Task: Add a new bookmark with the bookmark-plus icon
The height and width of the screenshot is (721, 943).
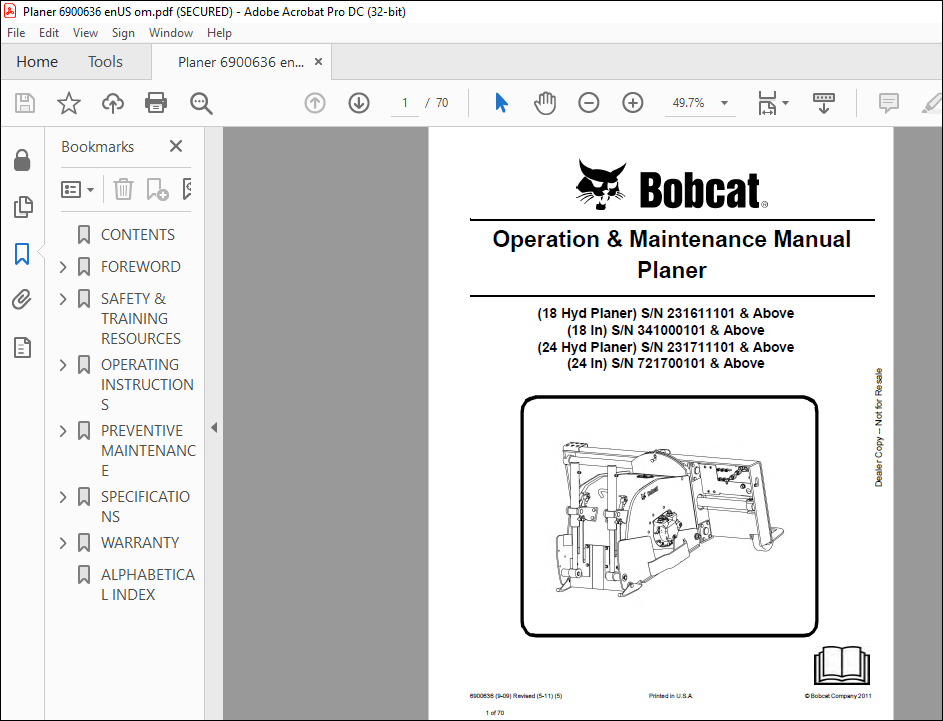Action: (x=157, y=189)
